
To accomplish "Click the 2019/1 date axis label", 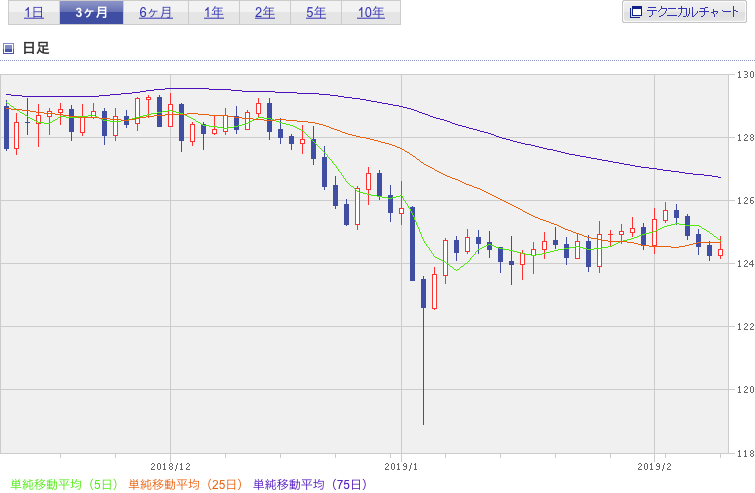I will click(401, 467).
